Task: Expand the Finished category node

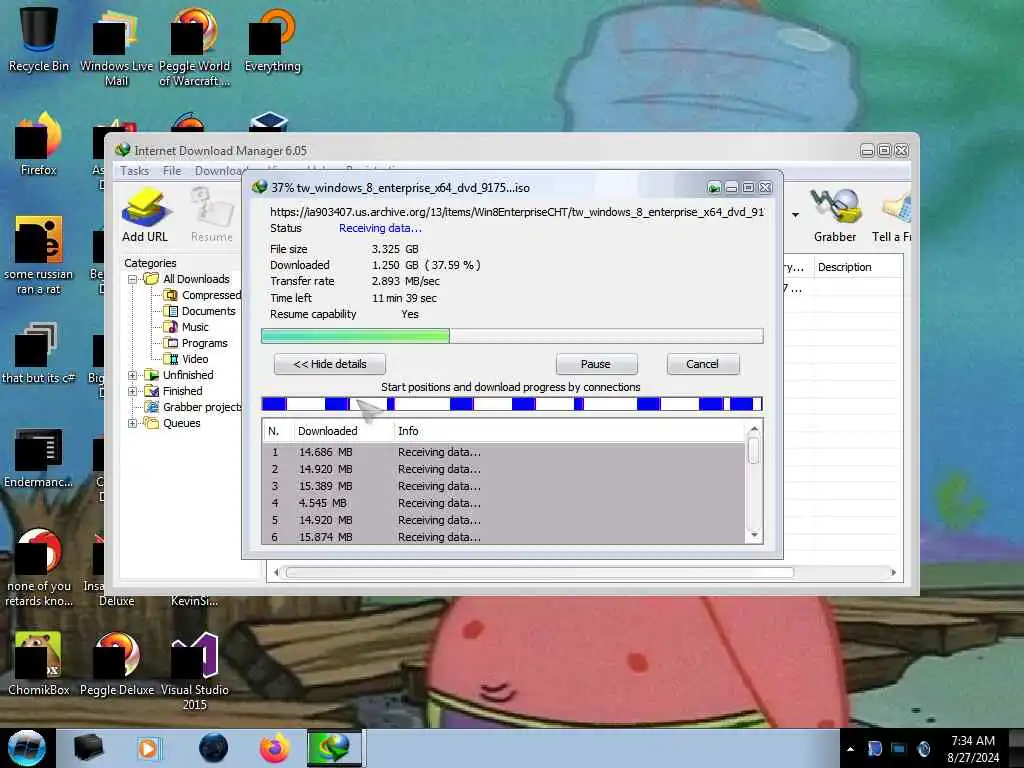Action: (133, 391)
